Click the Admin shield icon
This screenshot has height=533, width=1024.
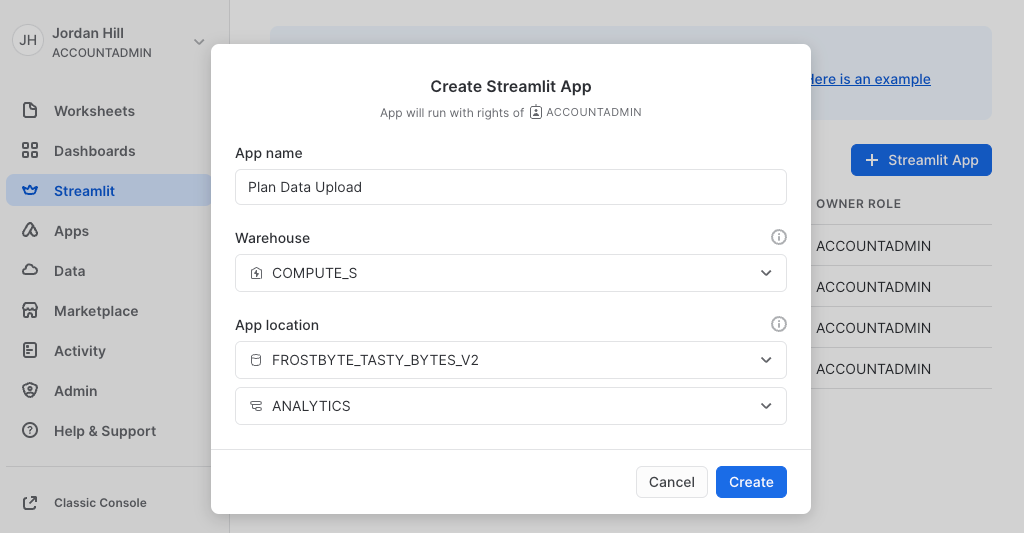pos(30,391)
